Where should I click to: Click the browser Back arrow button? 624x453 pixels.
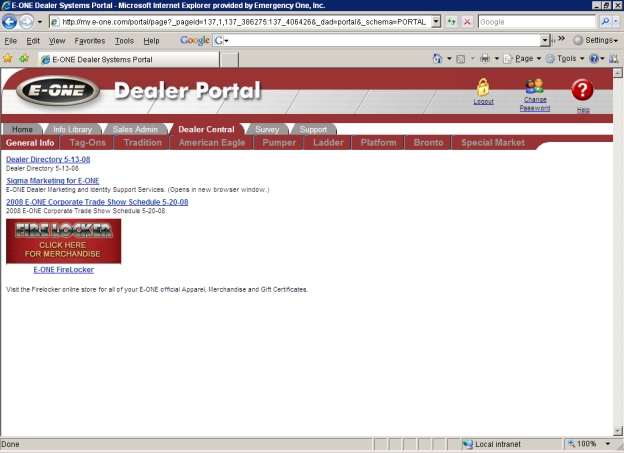point(9,21)
